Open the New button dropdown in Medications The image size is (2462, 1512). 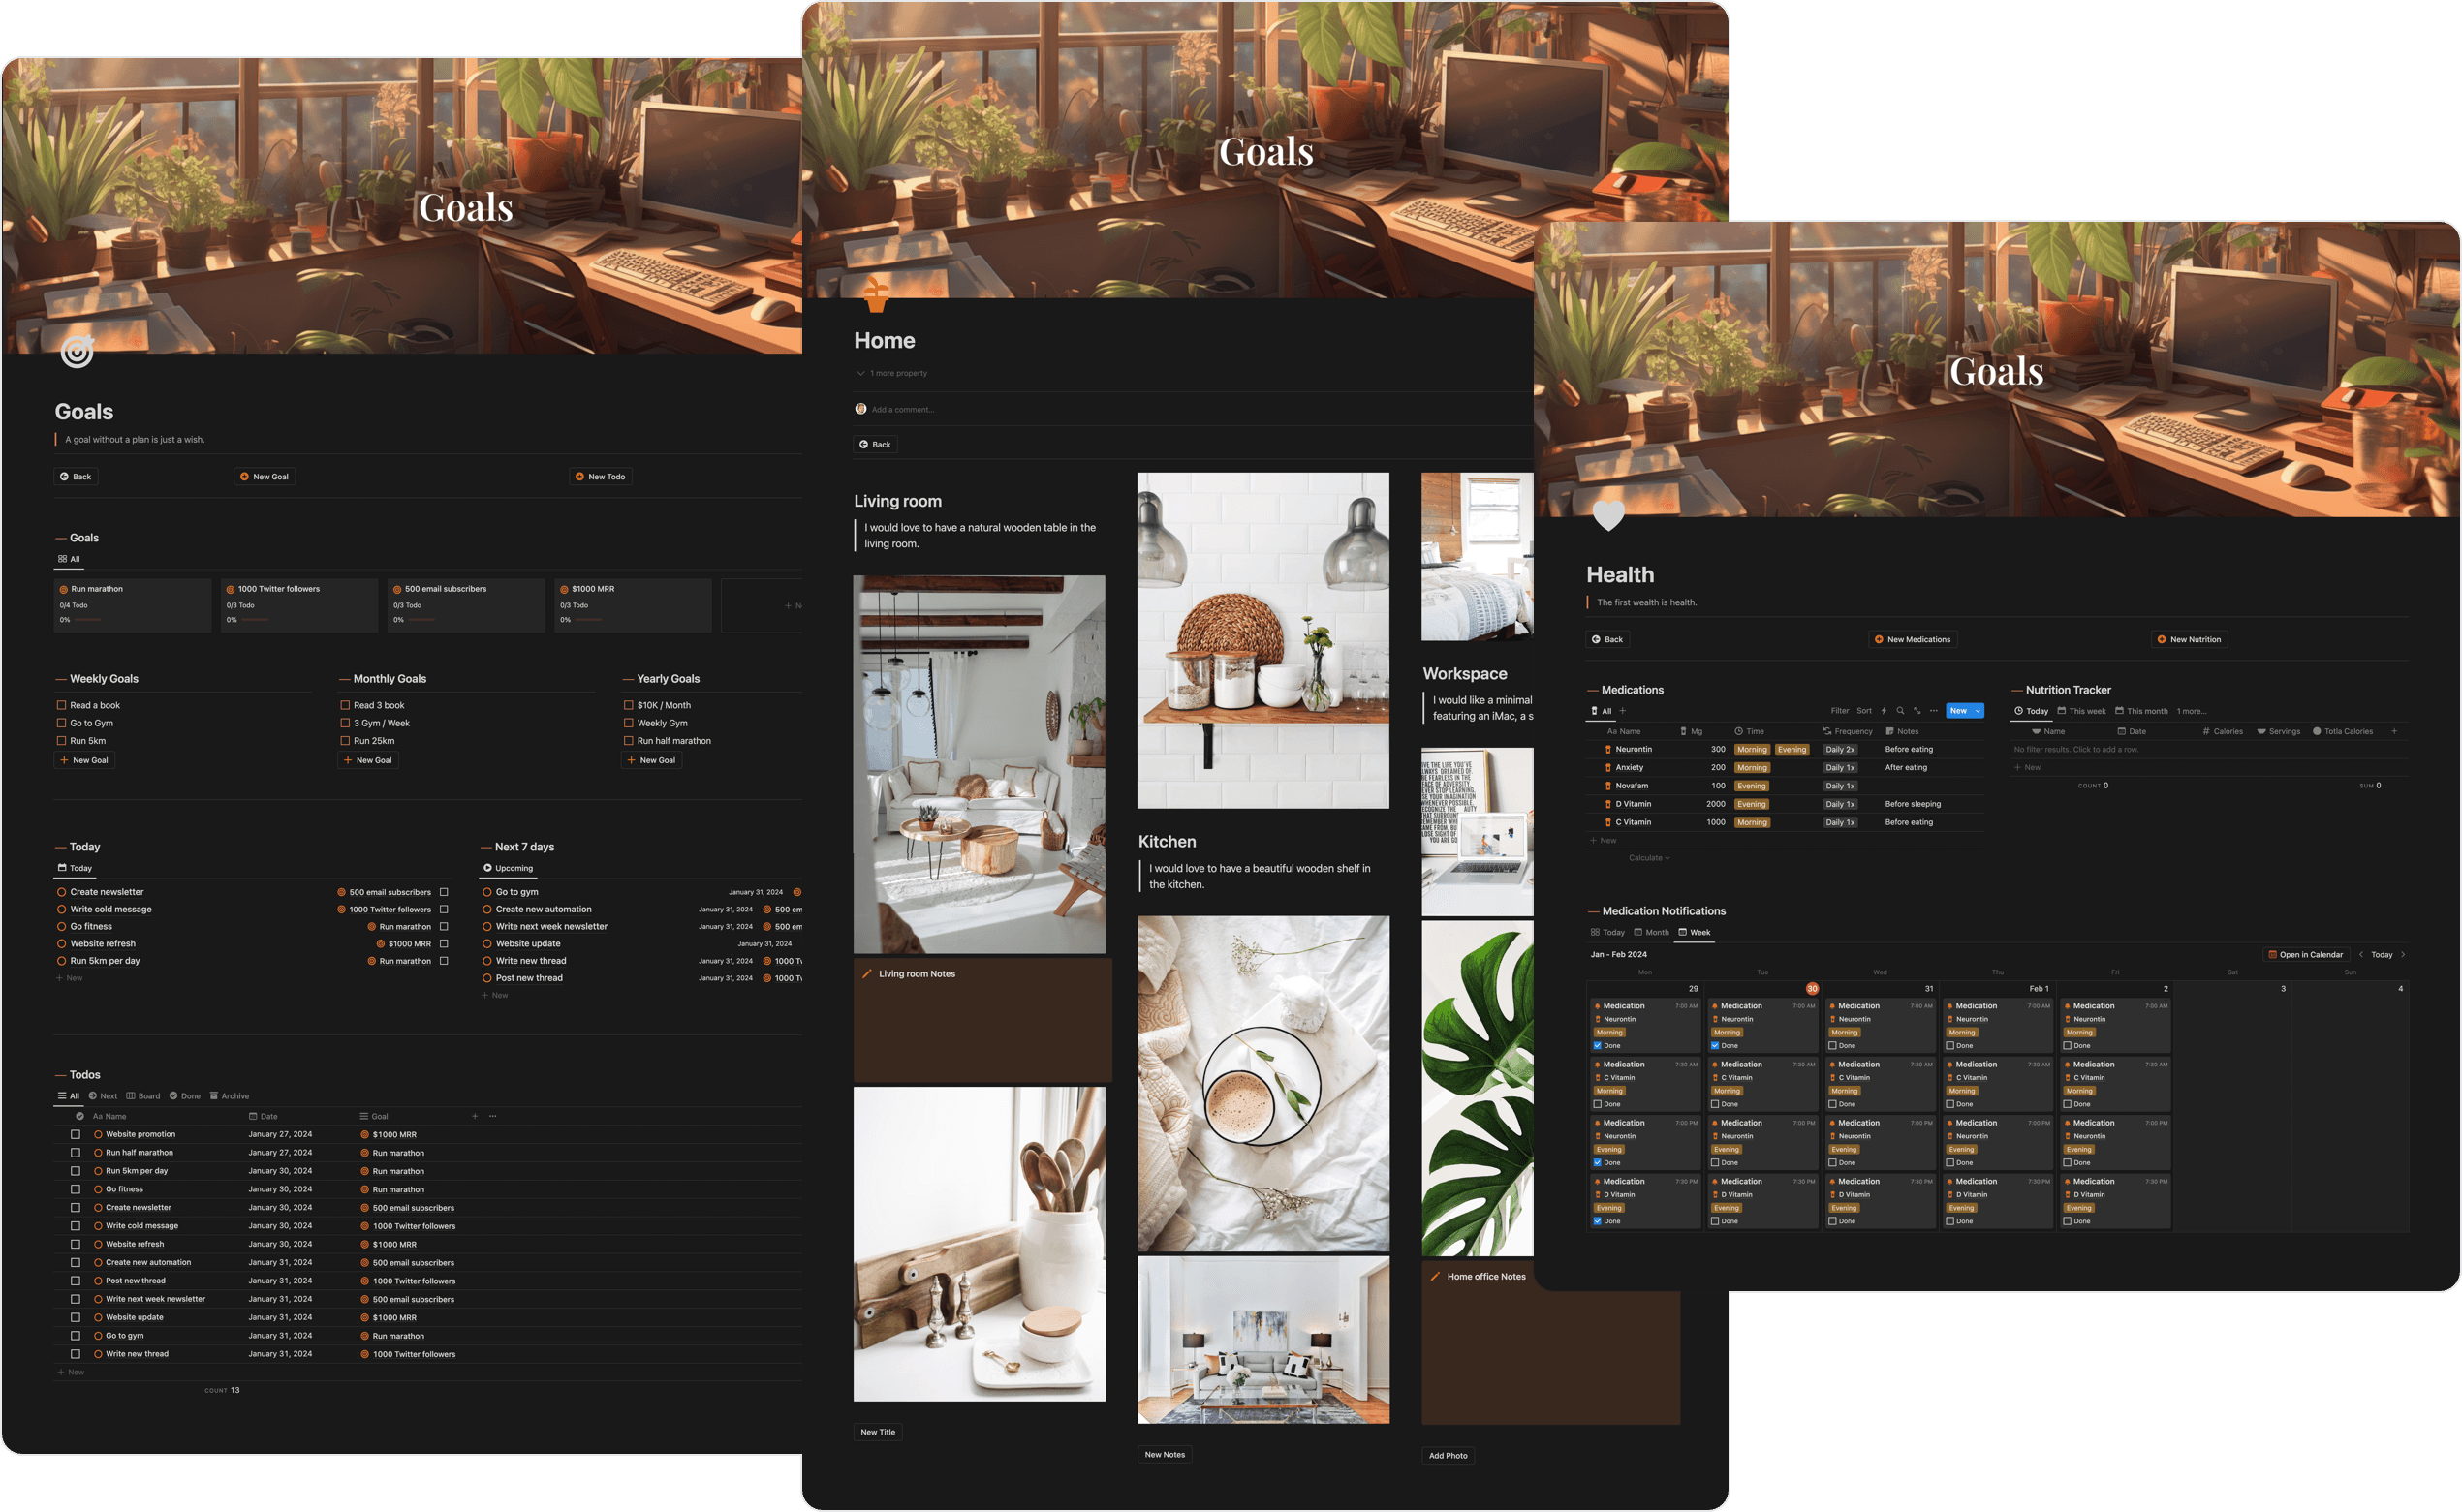pyautogui.click(x=1977, y=710)
